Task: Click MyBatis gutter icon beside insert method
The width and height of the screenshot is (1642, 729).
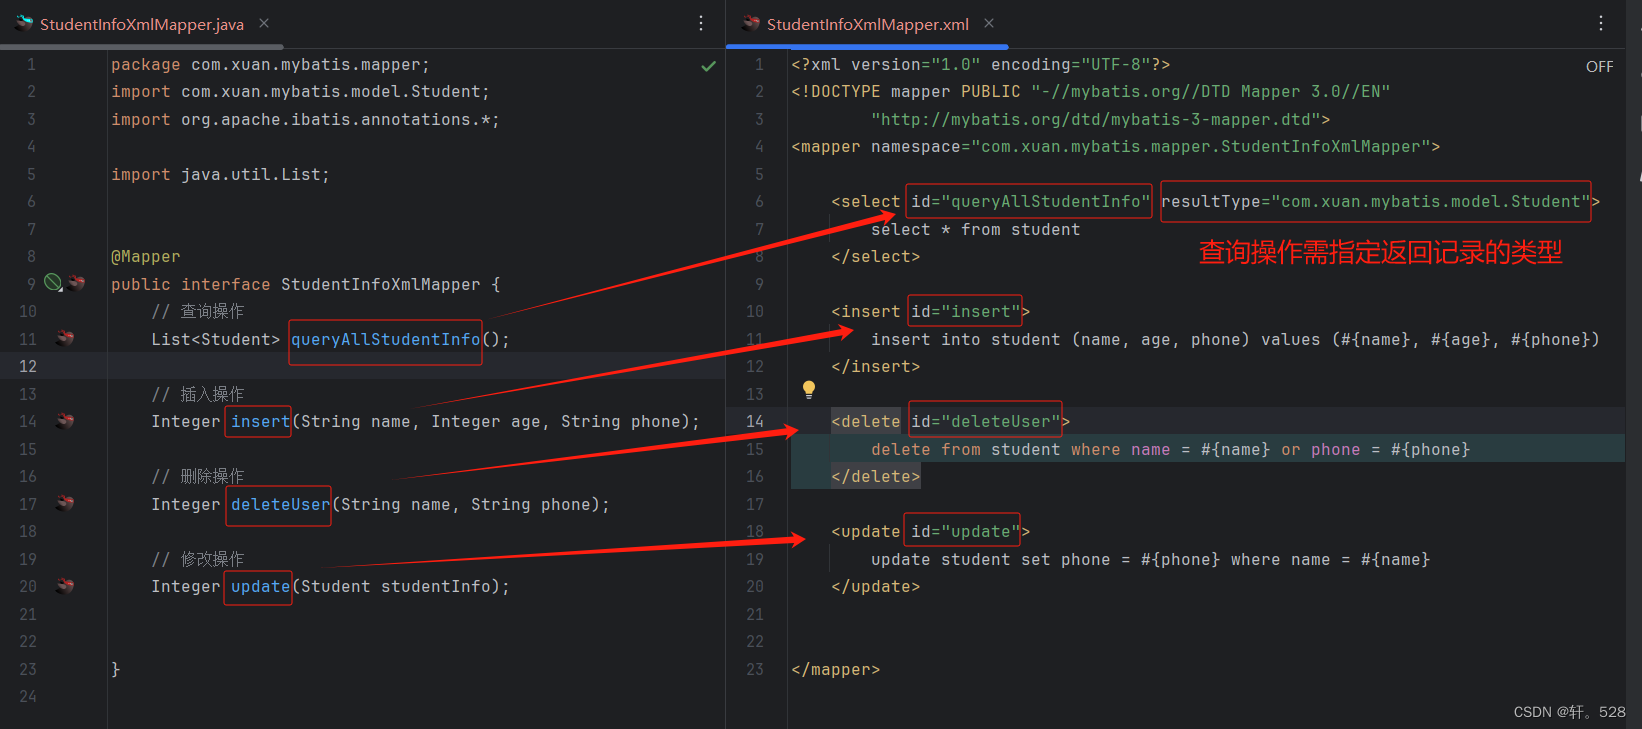Action: (65, 421)
